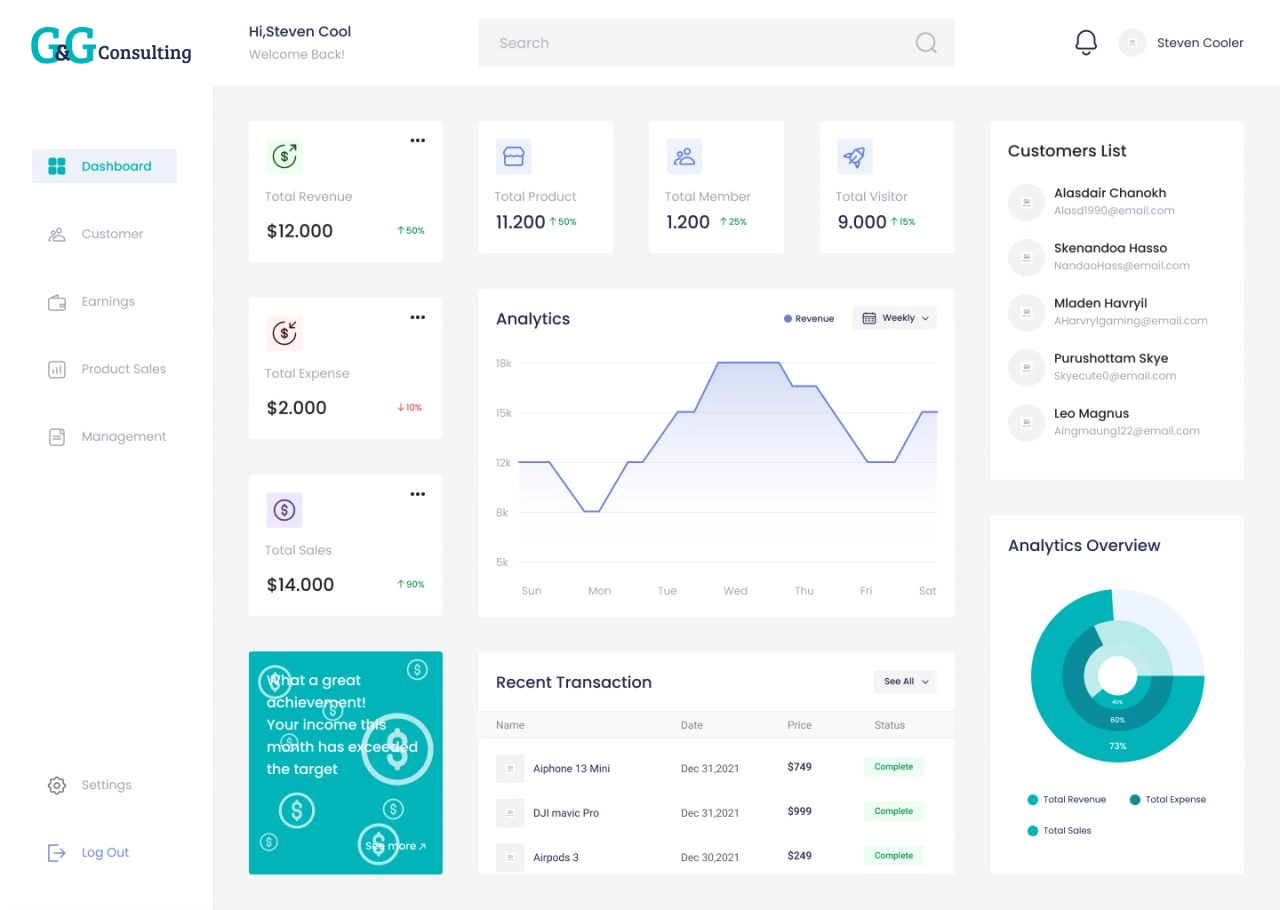Expand the See All transactions dropdown
The height and width of the screenshot is (910, 1280).
[905, 681]
